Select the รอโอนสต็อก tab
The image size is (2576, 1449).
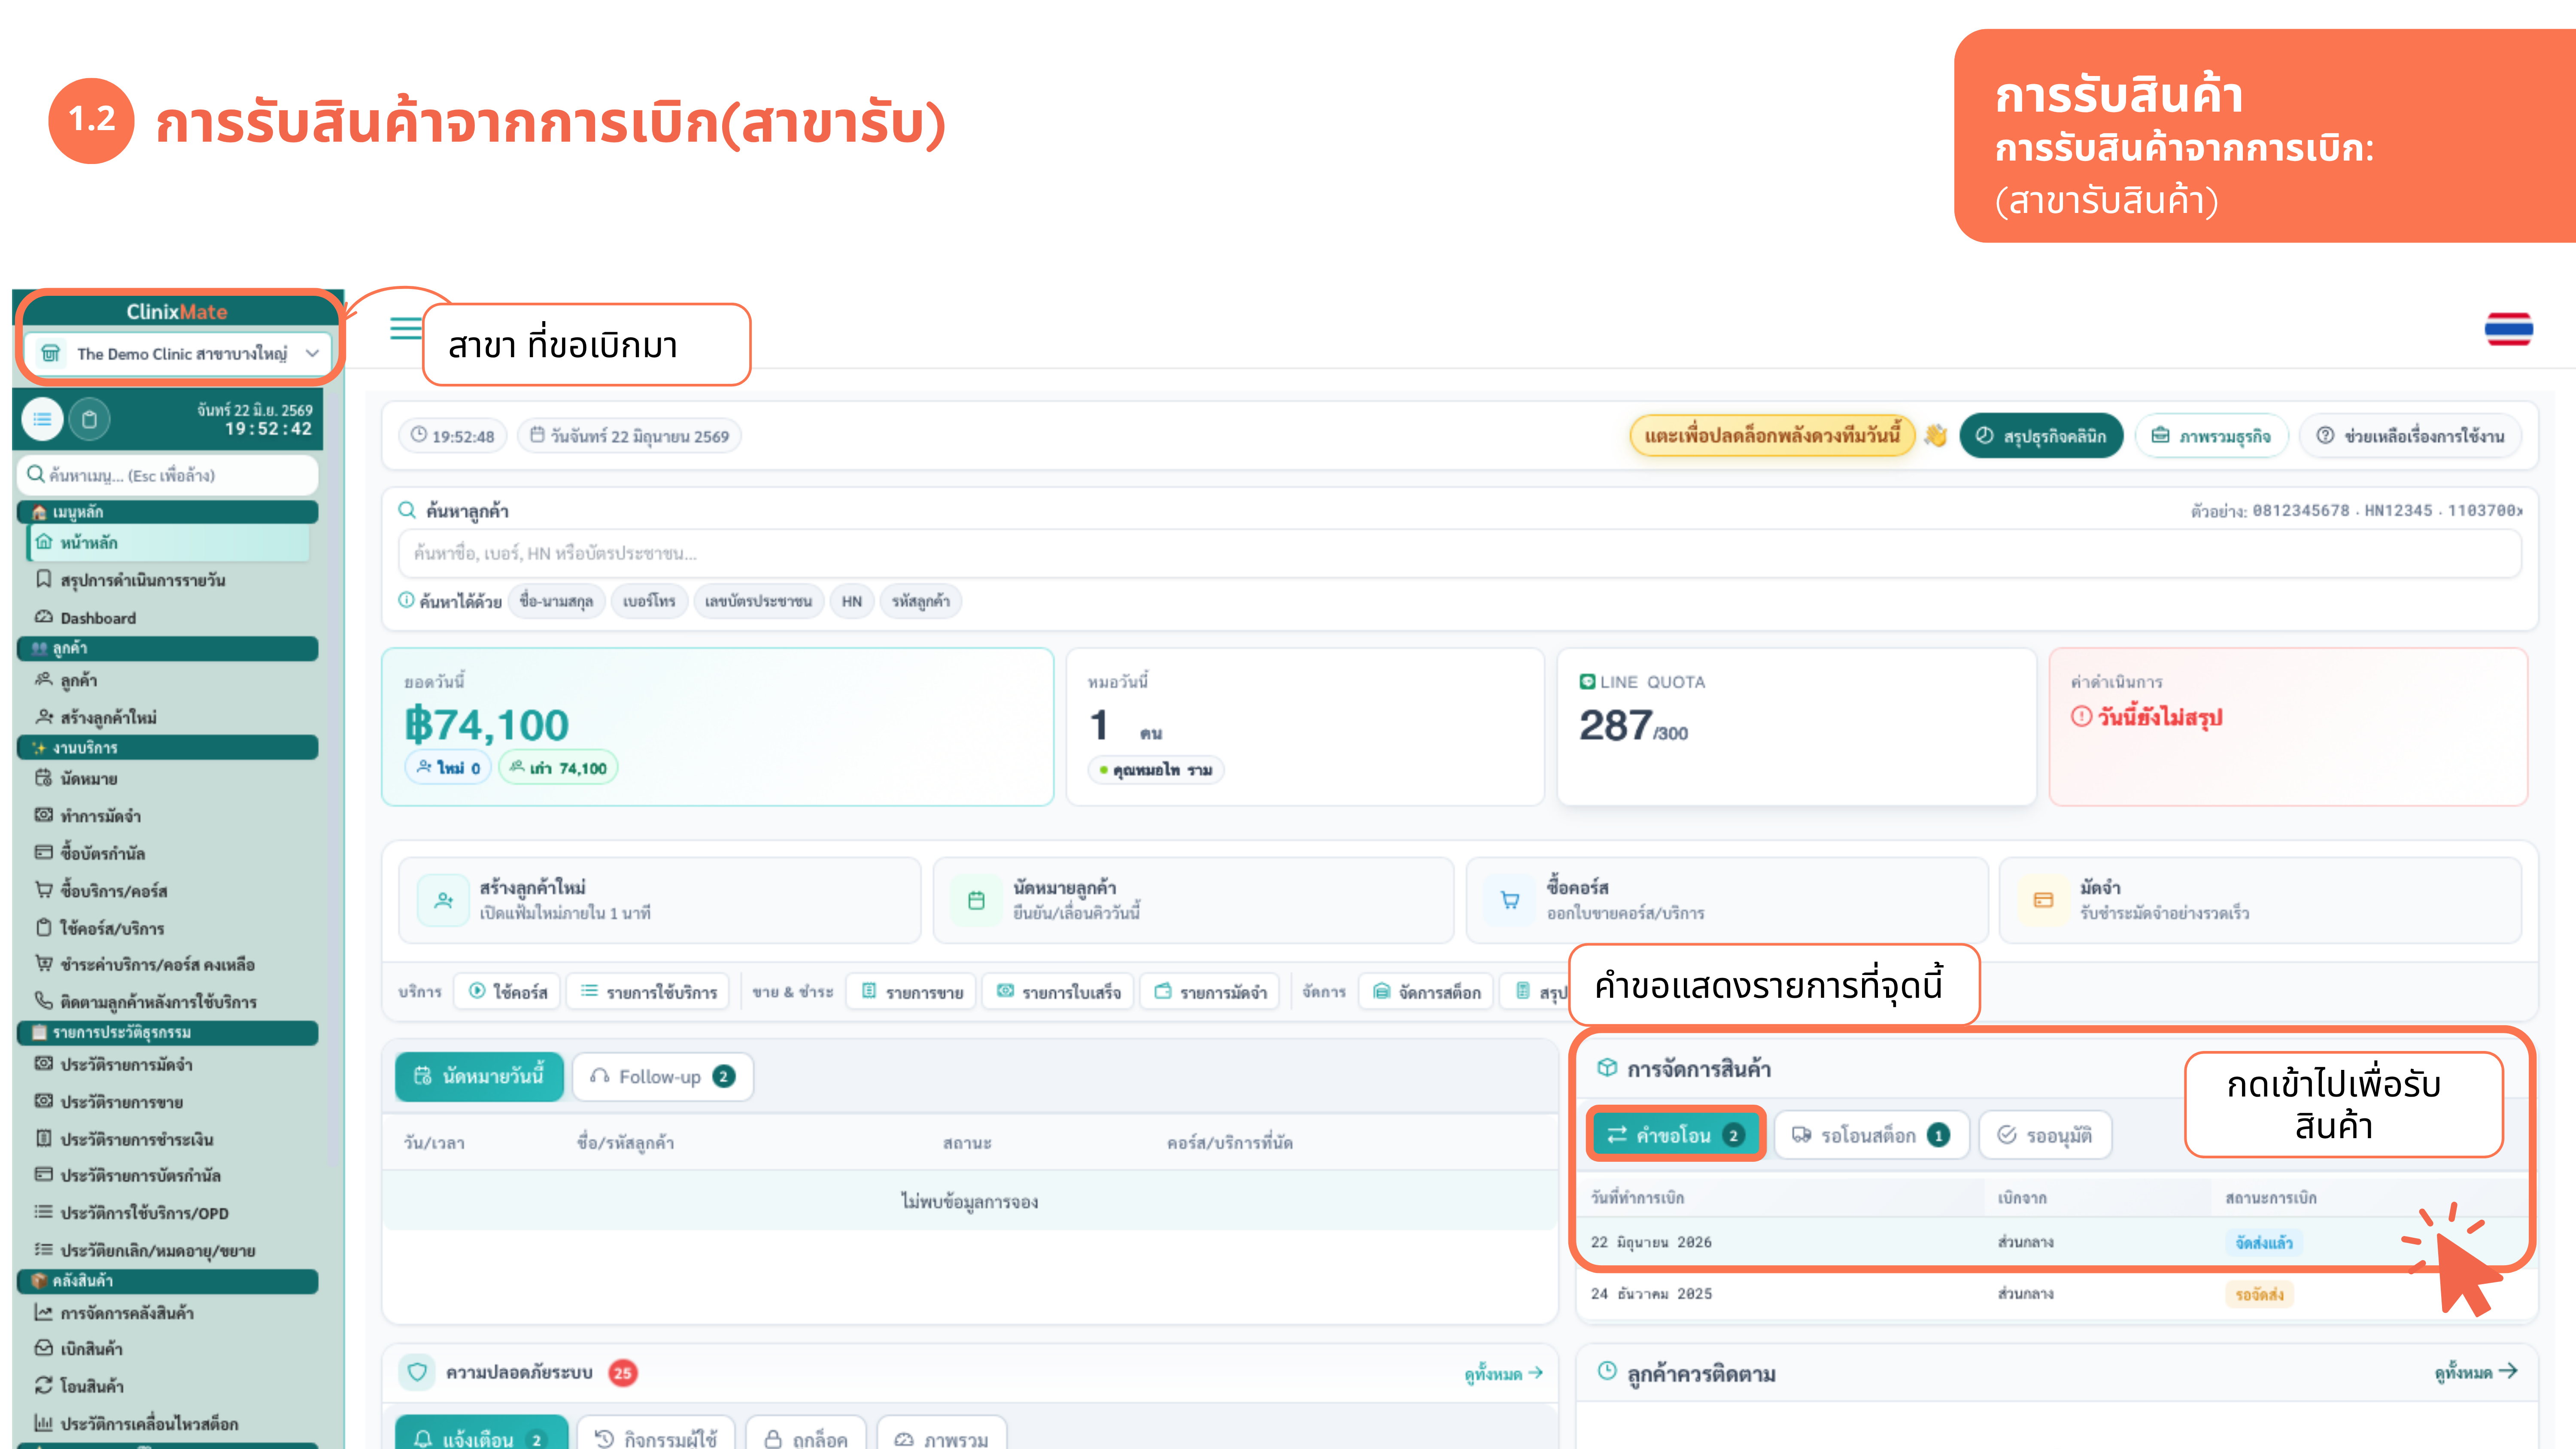tap(1871, 1135)
